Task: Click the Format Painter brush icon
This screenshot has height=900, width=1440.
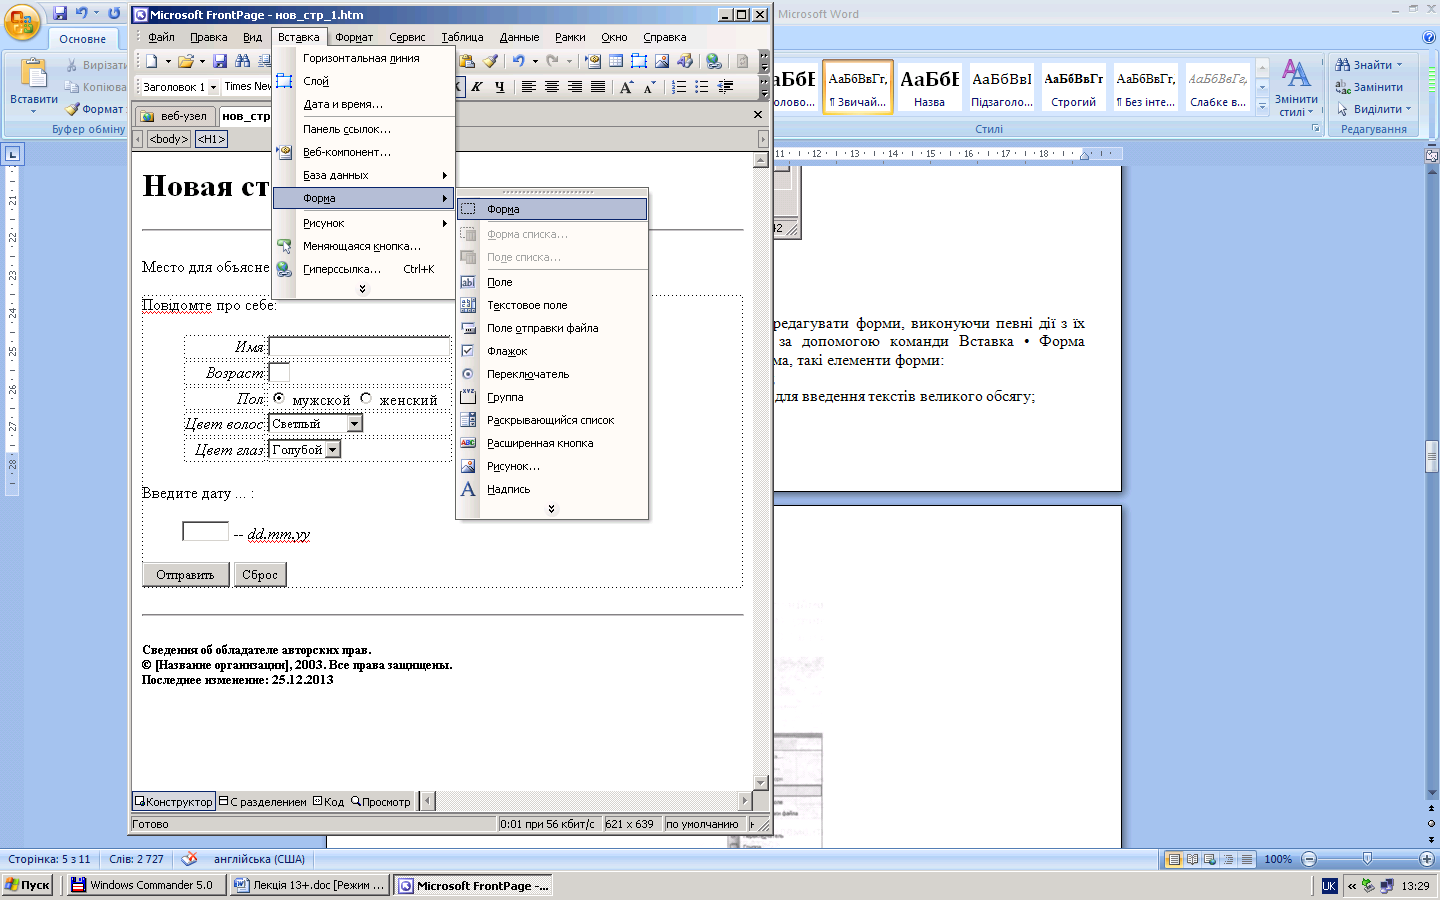Action: click(x=490, y=62)
